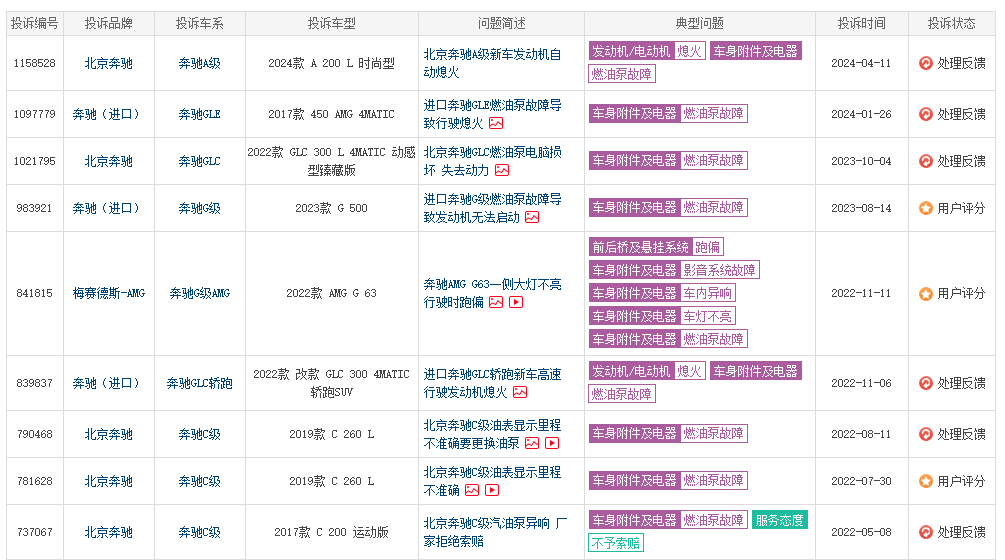The width and height of the screenshot is (1005, 560).
Task: Click 处理反馈 status icon for complaint 1021795
Action: coord(926,161)
